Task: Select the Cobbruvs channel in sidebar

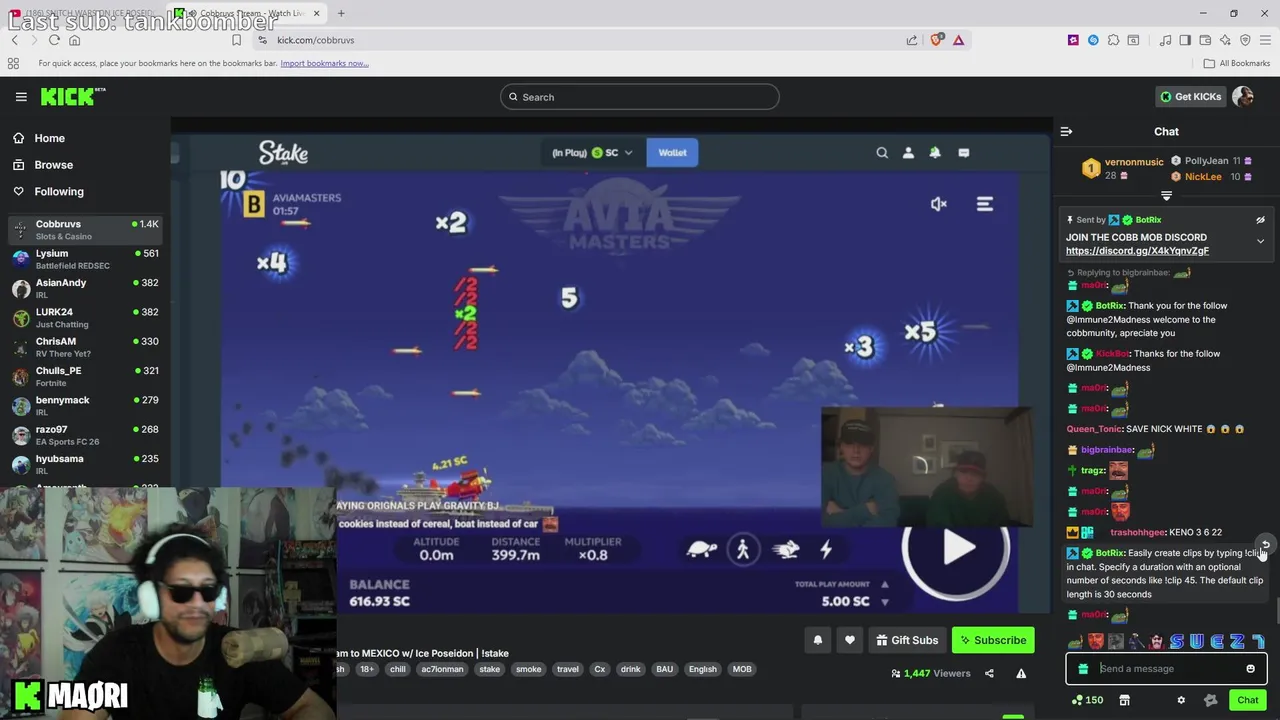Action: point(85,229)
